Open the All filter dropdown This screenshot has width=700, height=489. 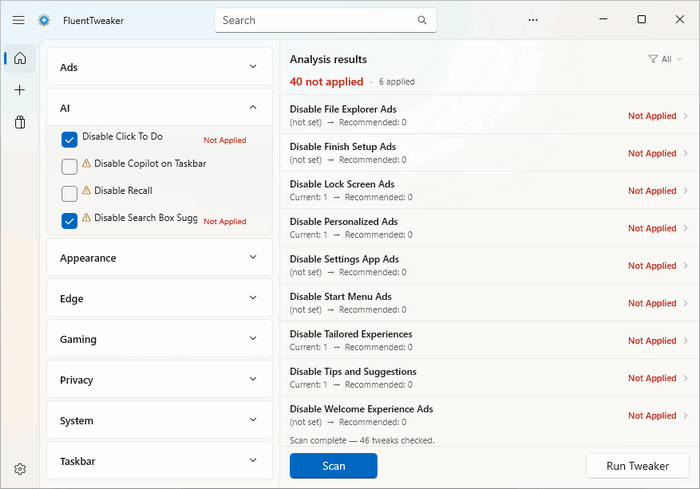point(666,59)
